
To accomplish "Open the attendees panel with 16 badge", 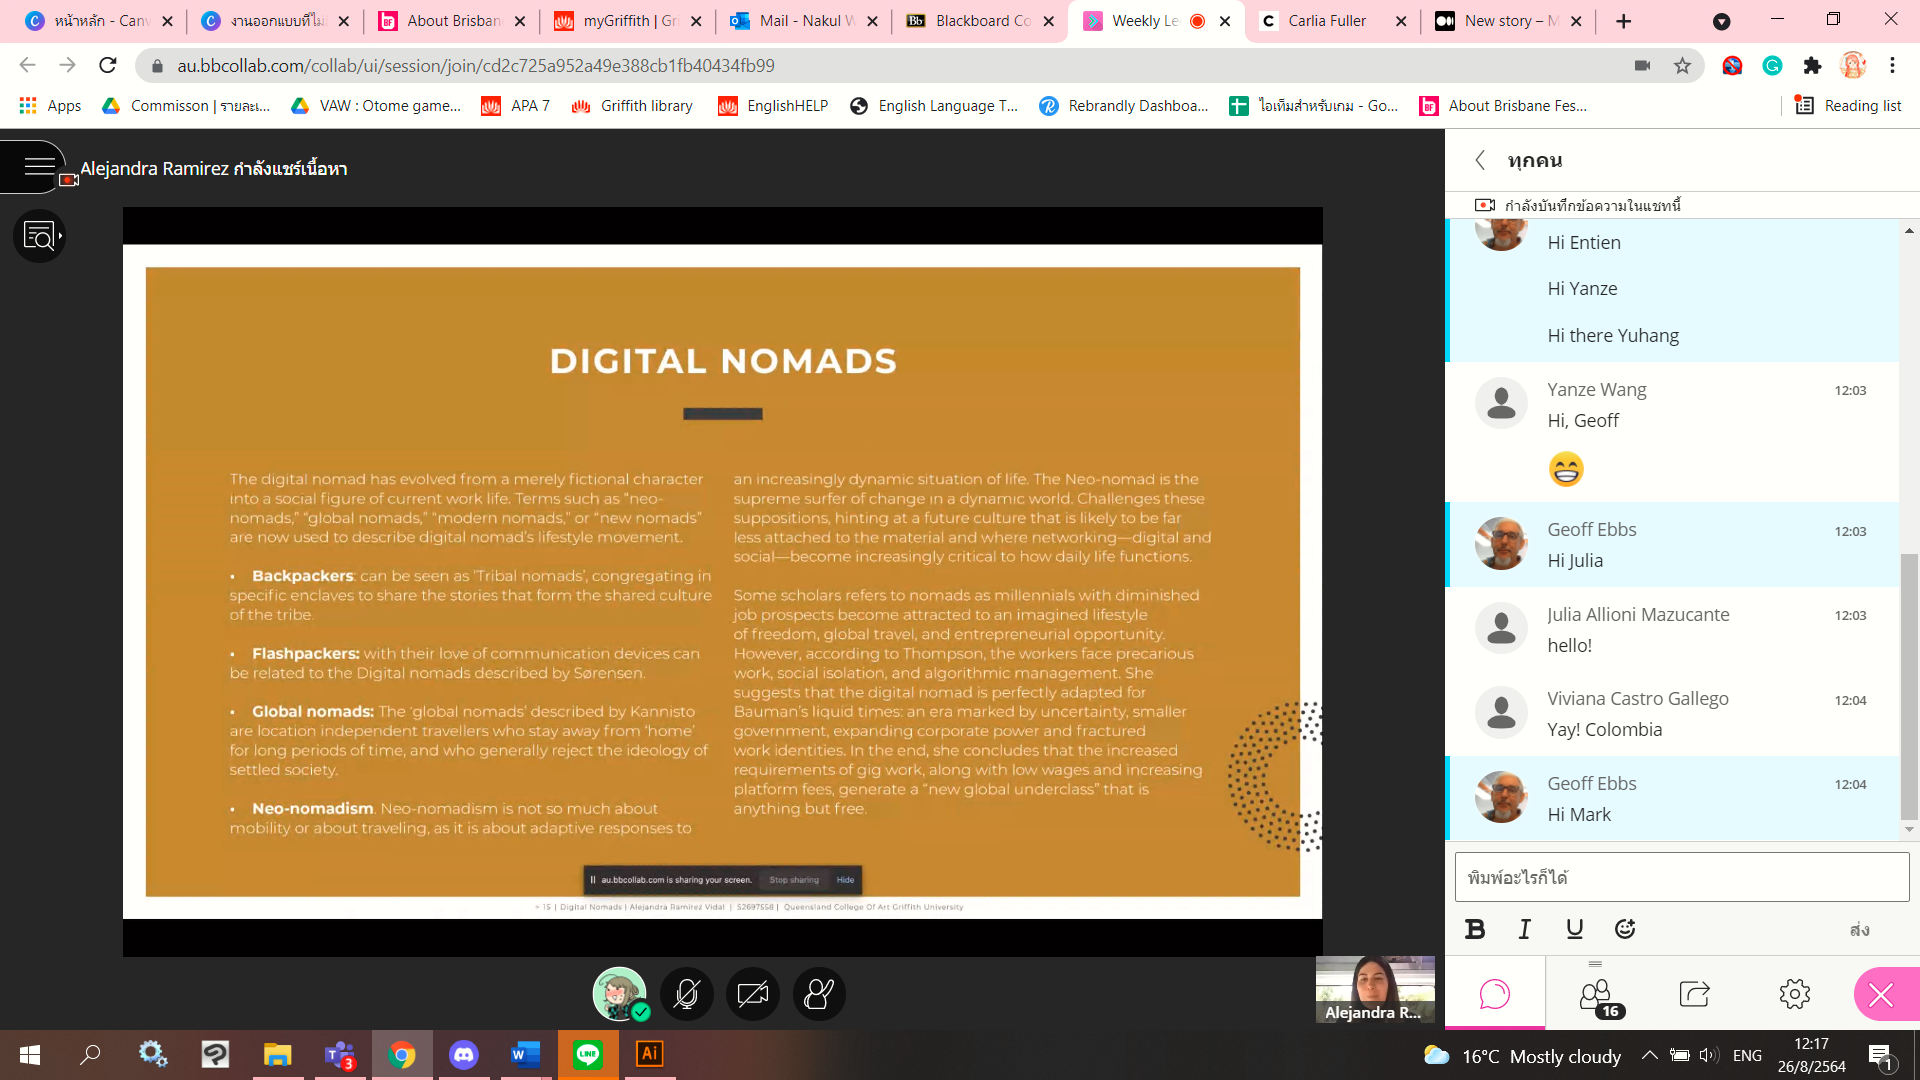I will [x=1597, y=996].
